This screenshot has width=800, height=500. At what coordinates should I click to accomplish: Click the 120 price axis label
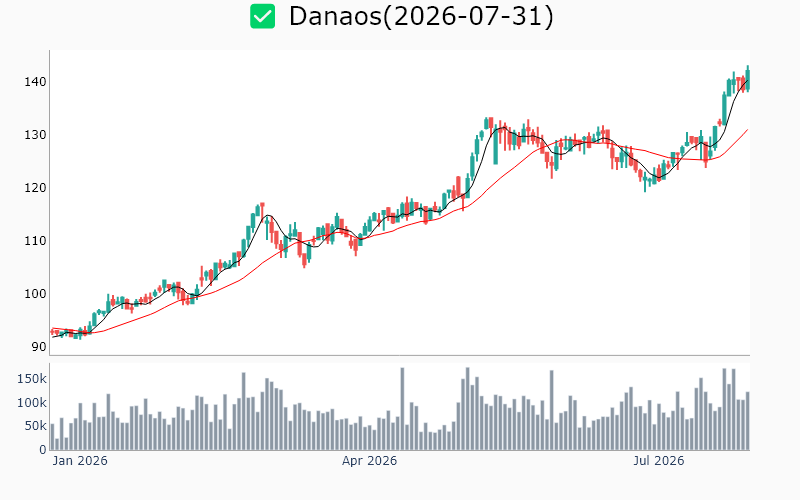tap(35, 188)
